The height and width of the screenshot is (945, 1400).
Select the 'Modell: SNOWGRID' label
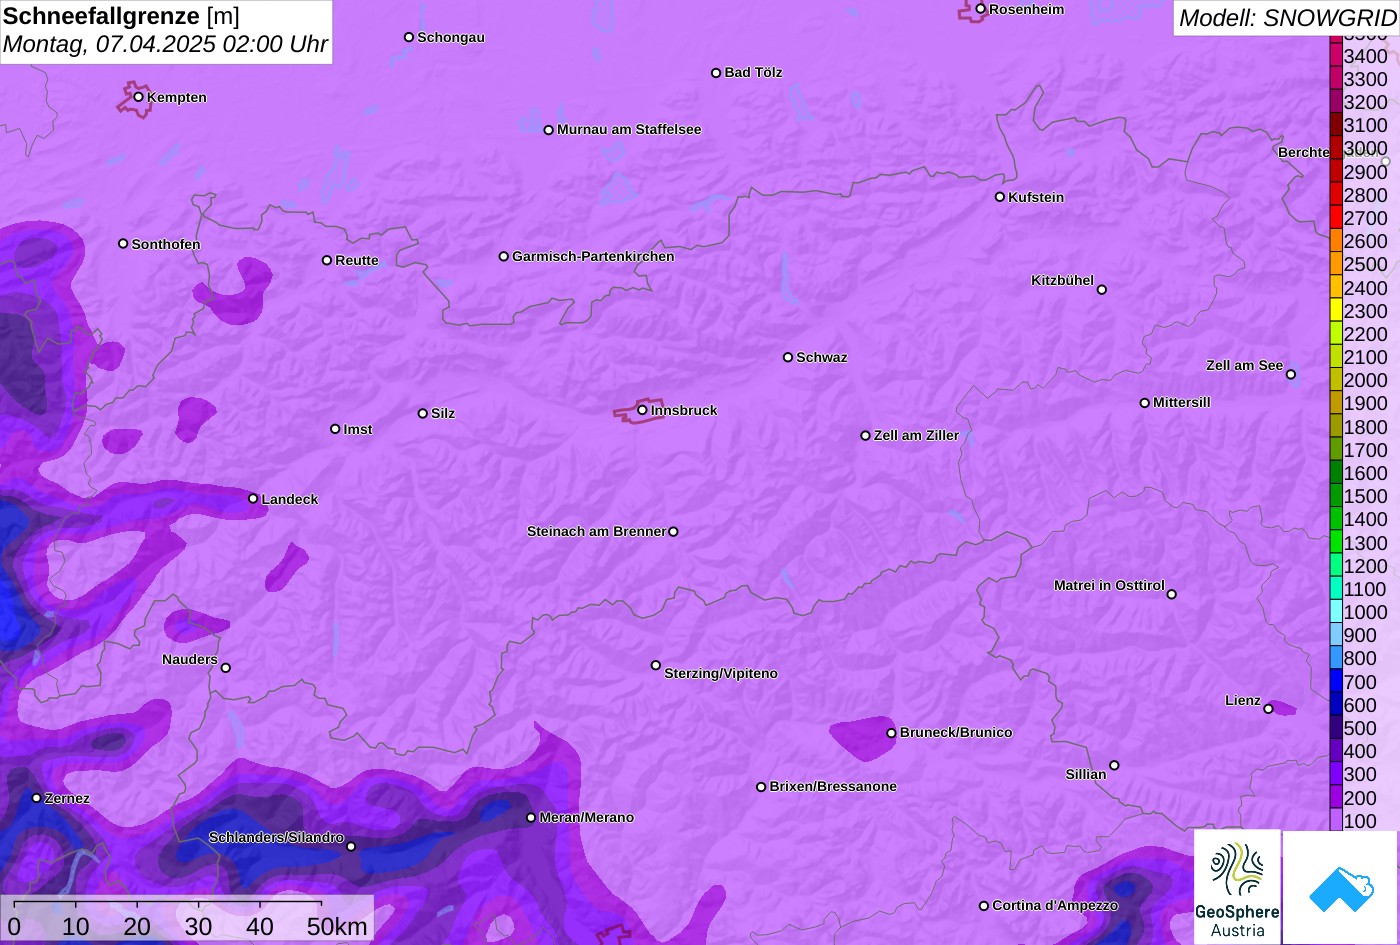click(1287, 18)
